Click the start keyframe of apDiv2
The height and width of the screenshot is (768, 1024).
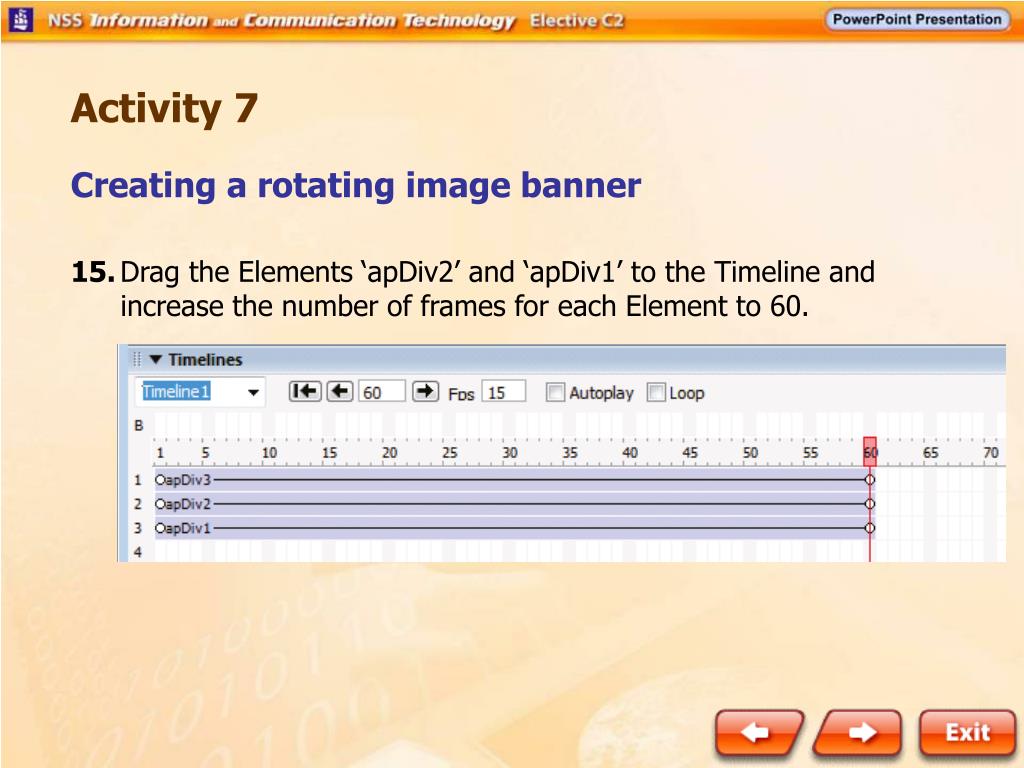click(159, 504)
